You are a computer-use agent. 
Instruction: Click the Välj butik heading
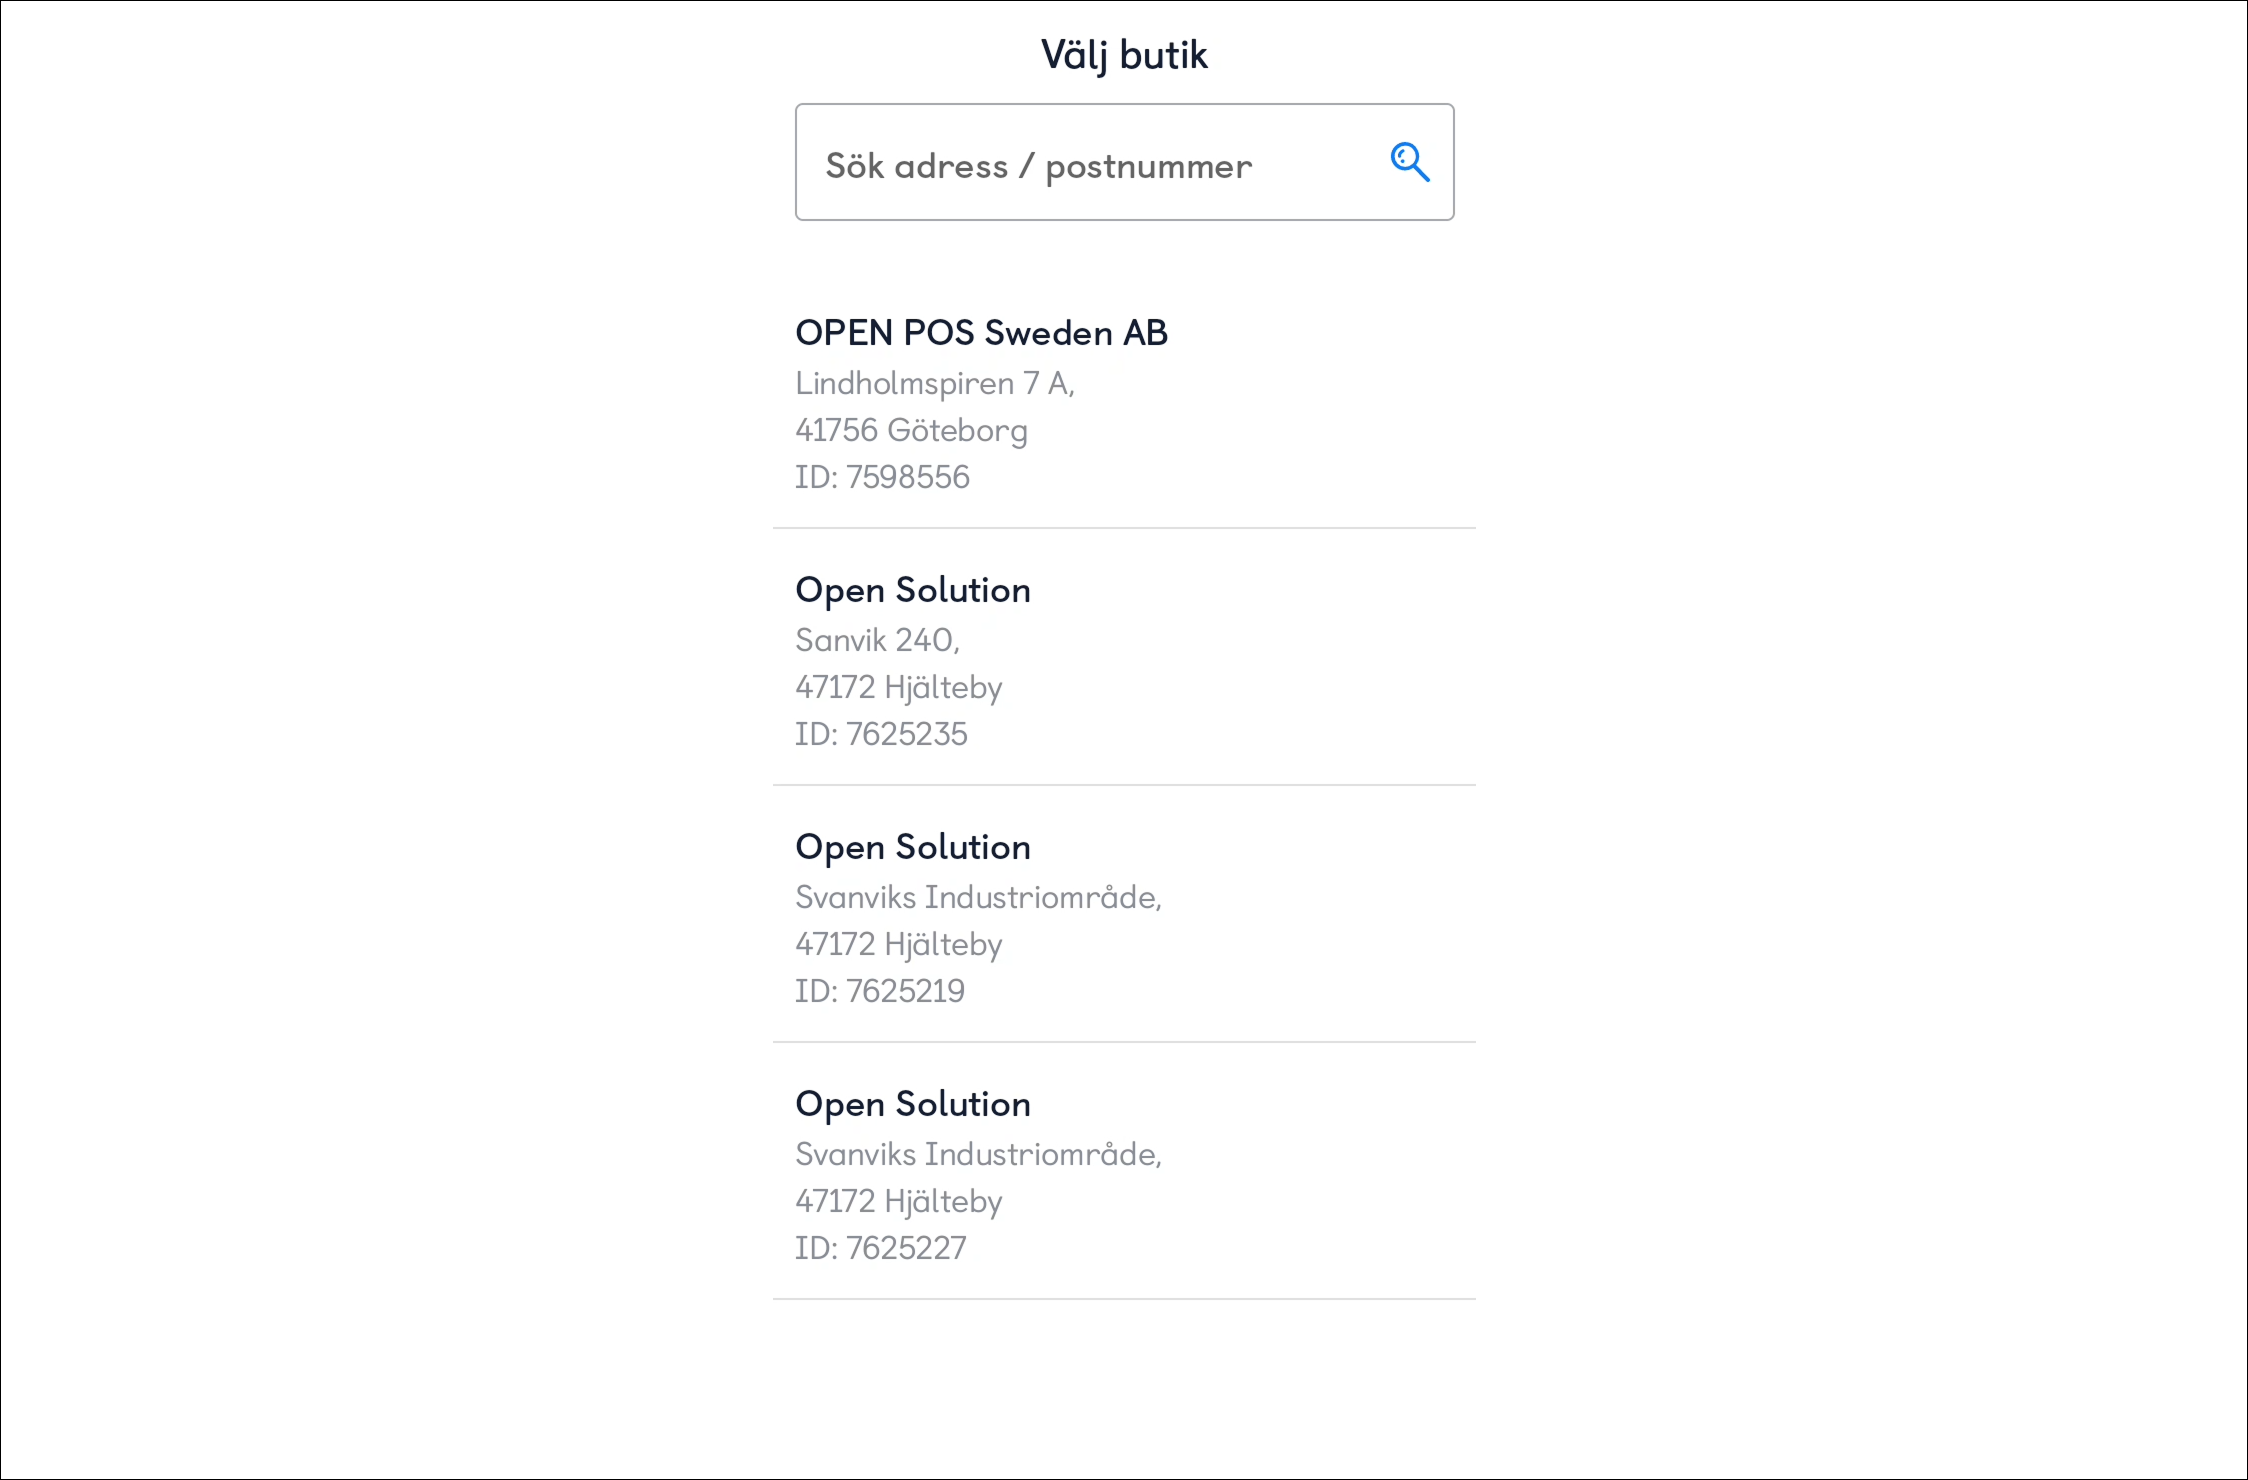tap(1124, 55)
